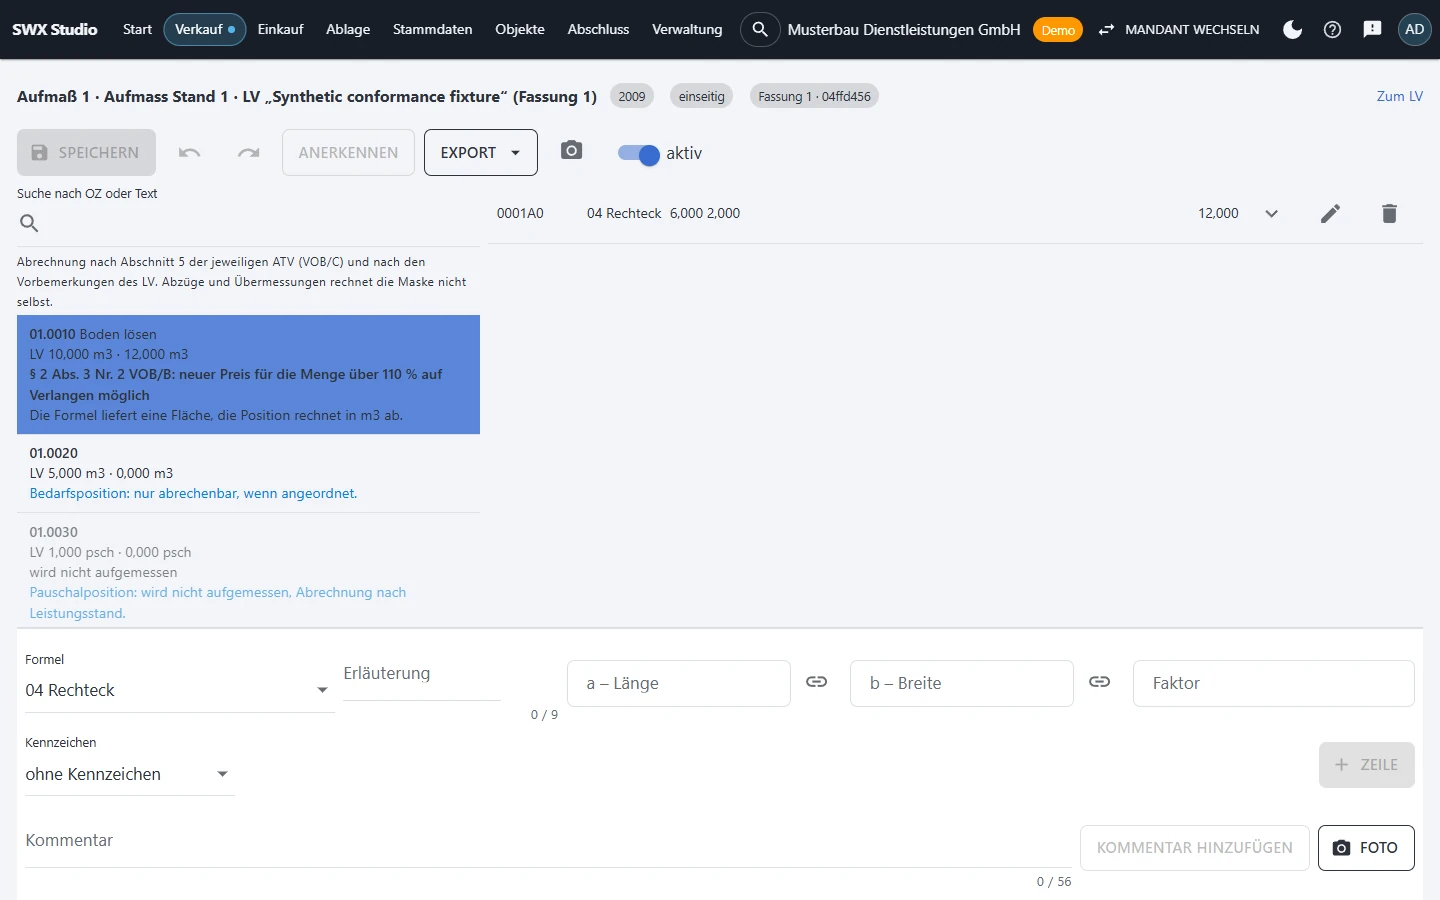Image resolution: width=1440 pixels, height=900 pixels.
Task: Open the Einkauf menu item
Action: 280,30
